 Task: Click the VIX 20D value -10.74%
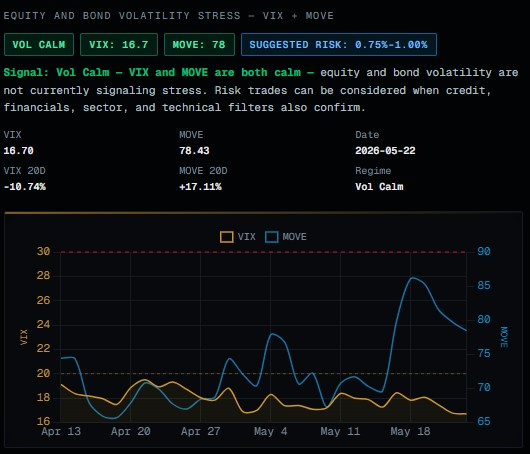(25, 187)
